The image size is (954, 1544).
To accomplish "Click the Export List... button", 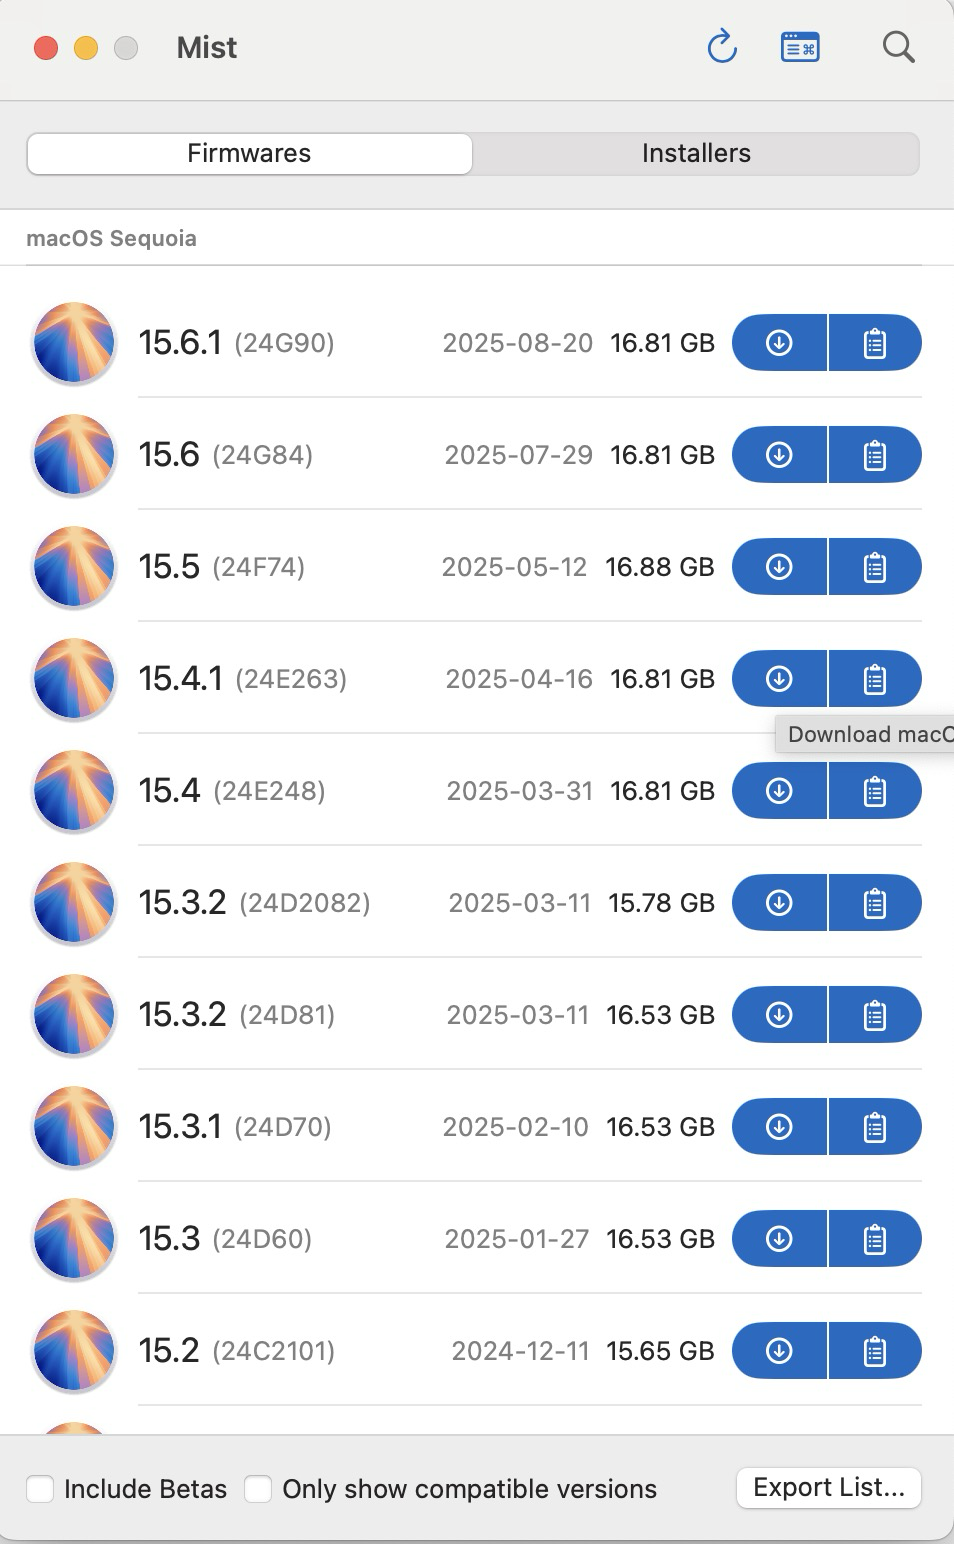I will point(829,1487).
